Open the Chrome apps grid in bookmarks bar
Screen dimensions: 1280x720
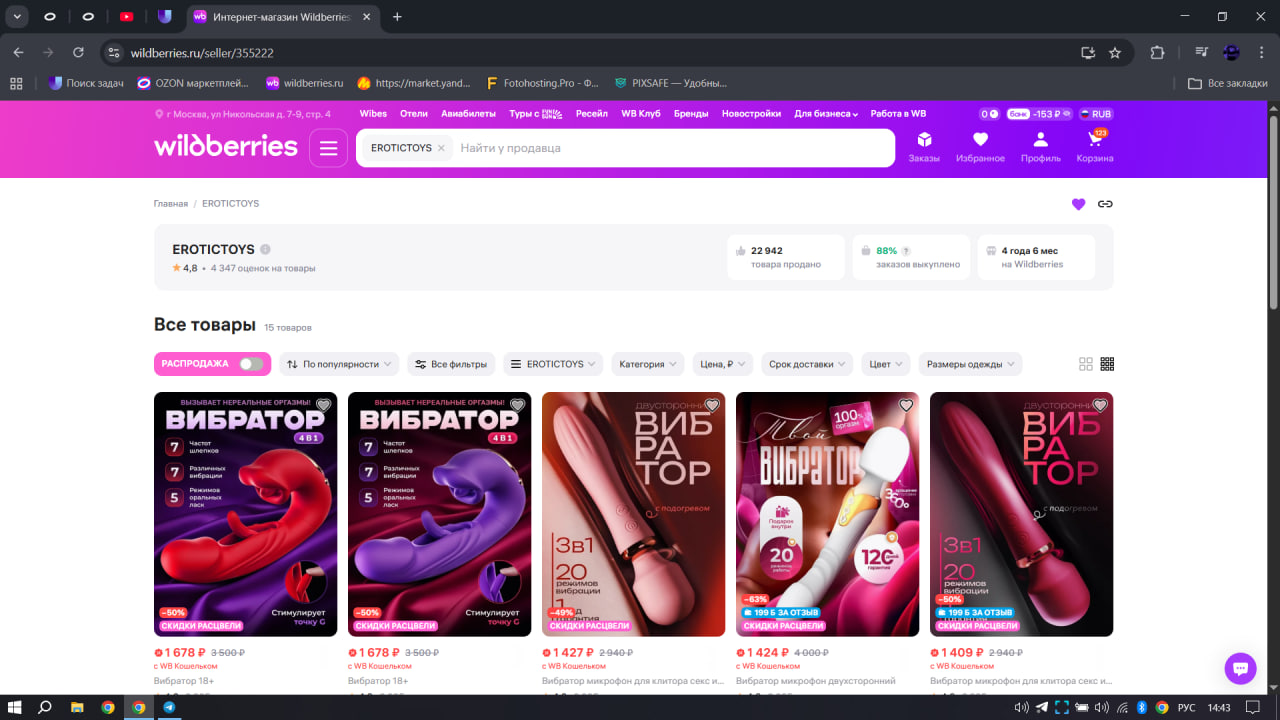(x=16, y=83)
